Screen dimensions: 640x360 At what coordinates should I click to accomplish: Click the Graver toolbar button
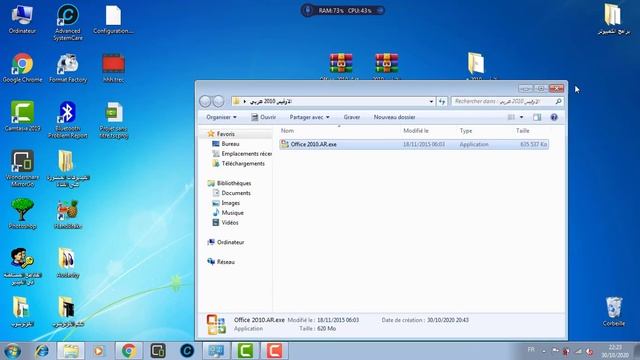351,117
